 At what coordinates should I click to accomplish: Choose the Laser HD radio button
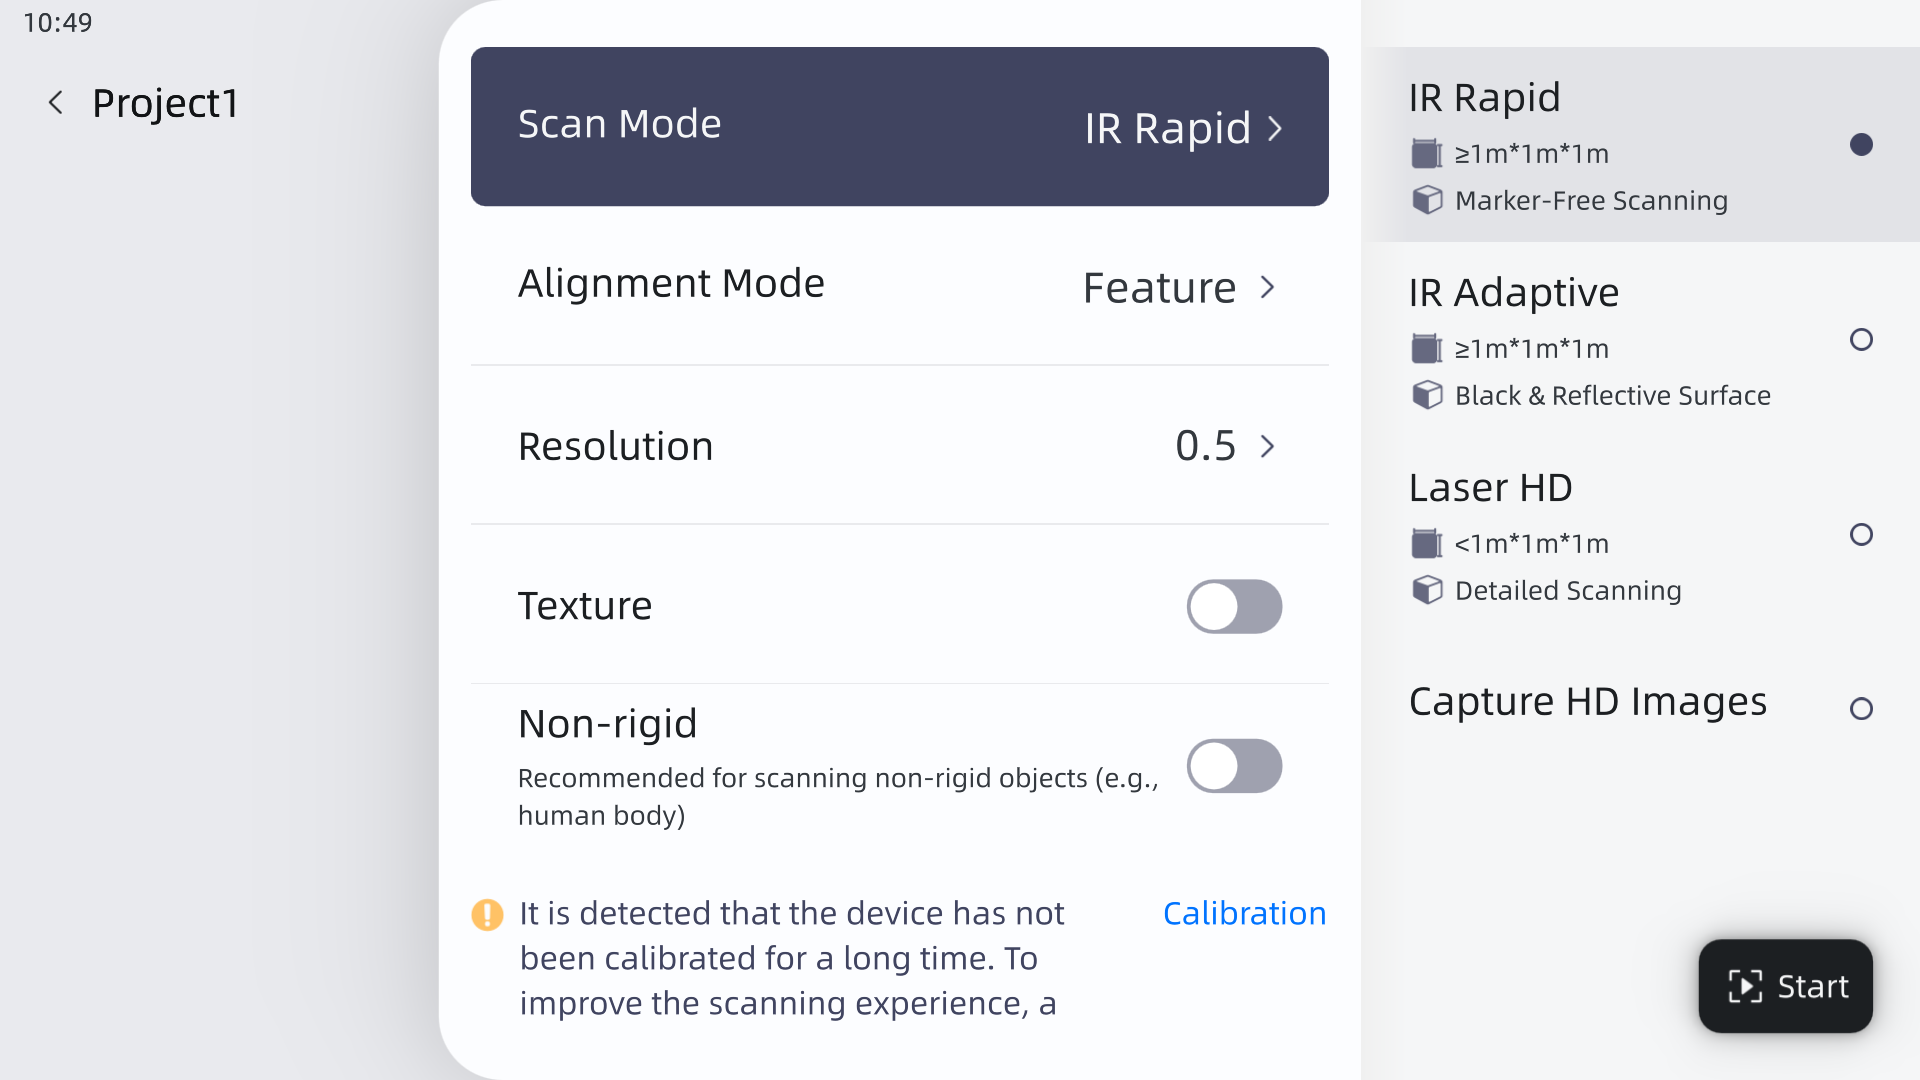coord(1861,535)
